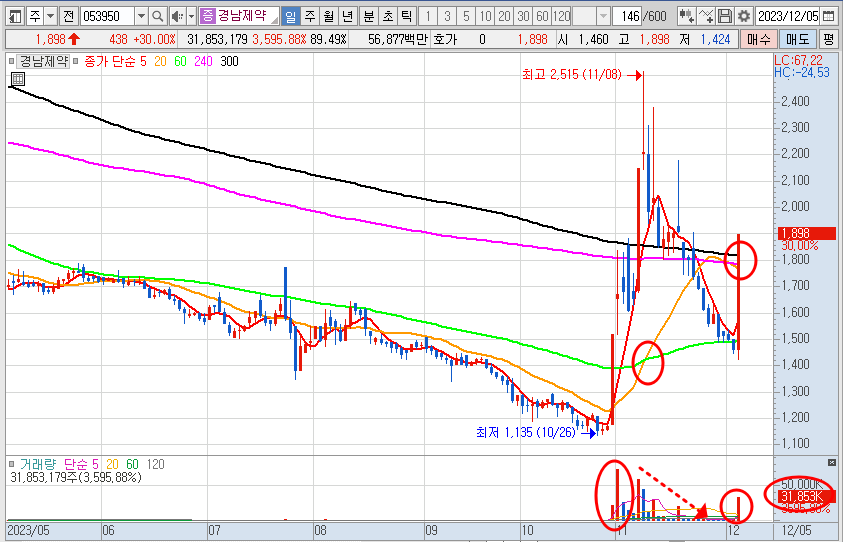Image resolution: width=843 pixels, height=542 pixels.
Task: Open the stock code history dropdown
Action: click(x=141, y=16)
